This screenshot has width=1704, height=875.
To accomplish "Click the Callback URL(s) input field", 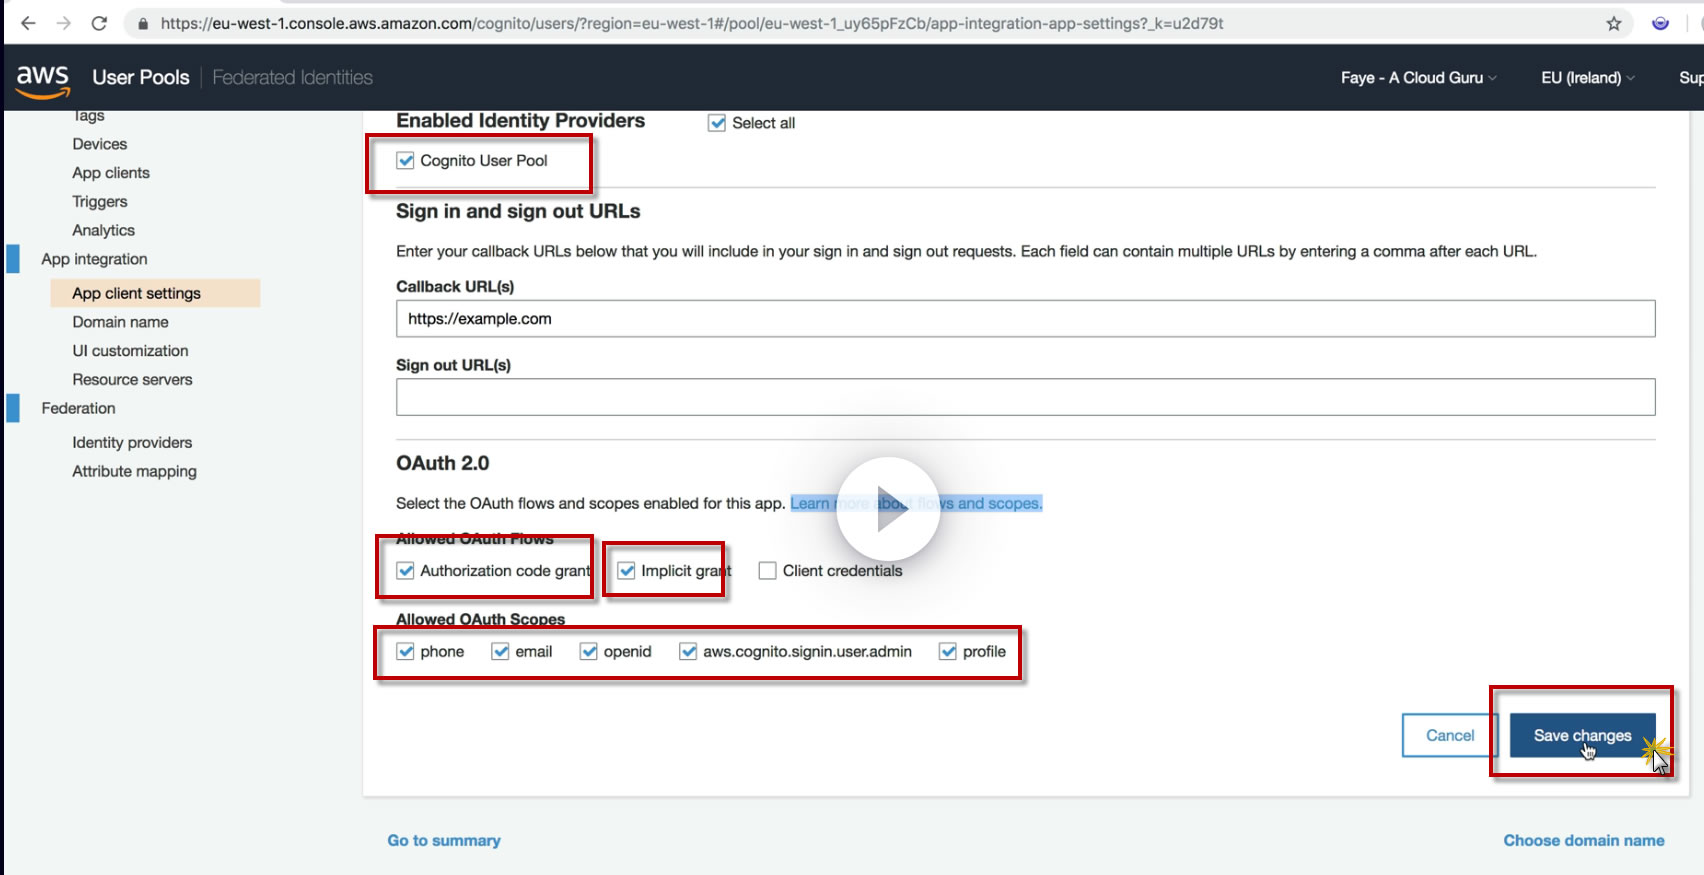I will tap(1025, 319).
